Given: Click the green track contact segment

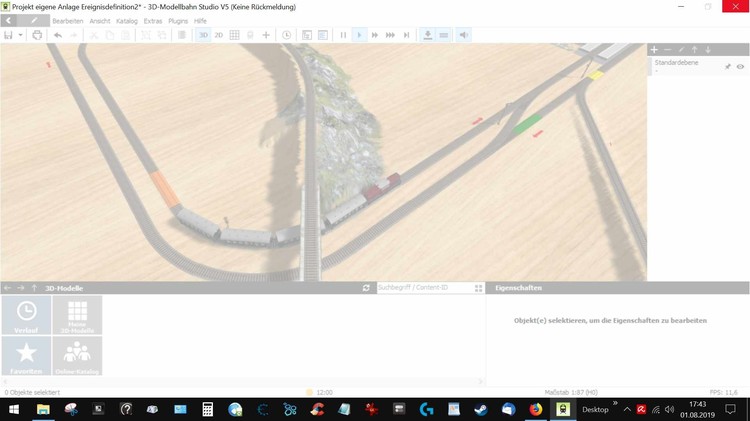Looking at the screenshot, I should [527, 123].
